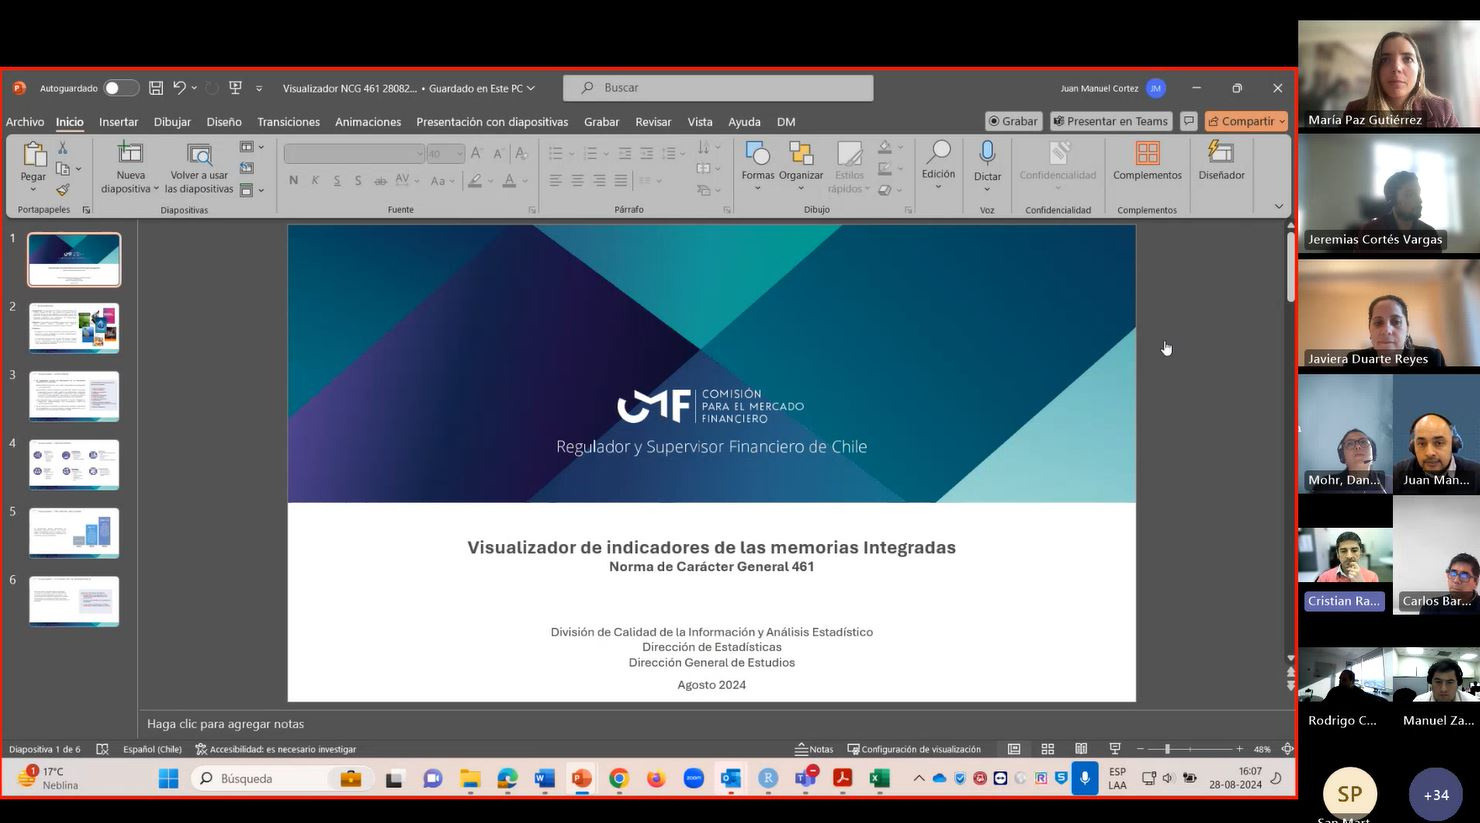Image resolution: width=1480 pixels, height=823 pixels.
Task: Switch to the Insertar tab
Action: [x=118, y=122]
